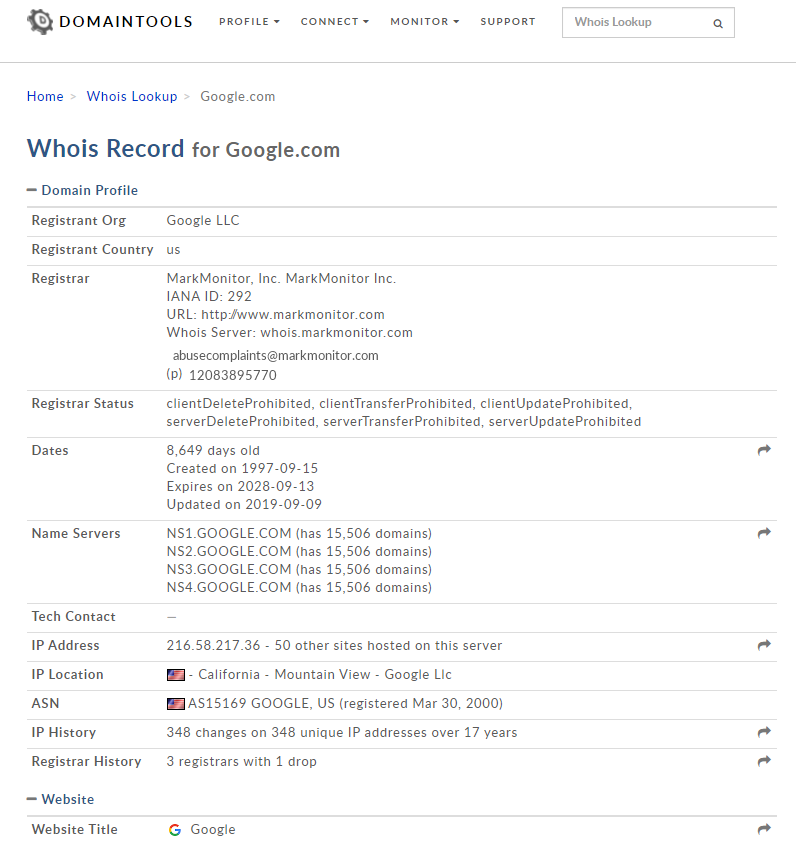Click the share arrow in the IP History row

[764, 732]
